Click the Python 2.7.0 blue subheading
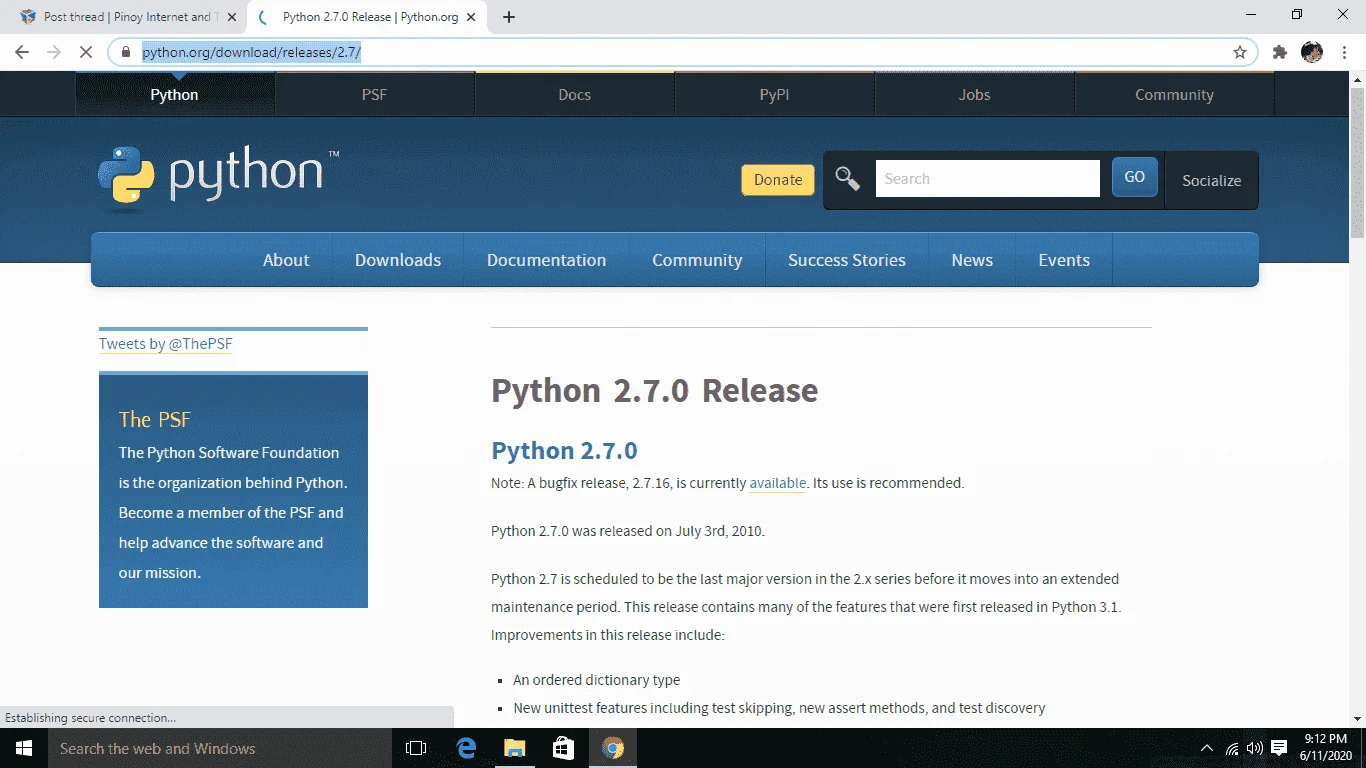Image resolution: width=1366 pixels, height=768 pixels. coord(564,450)
